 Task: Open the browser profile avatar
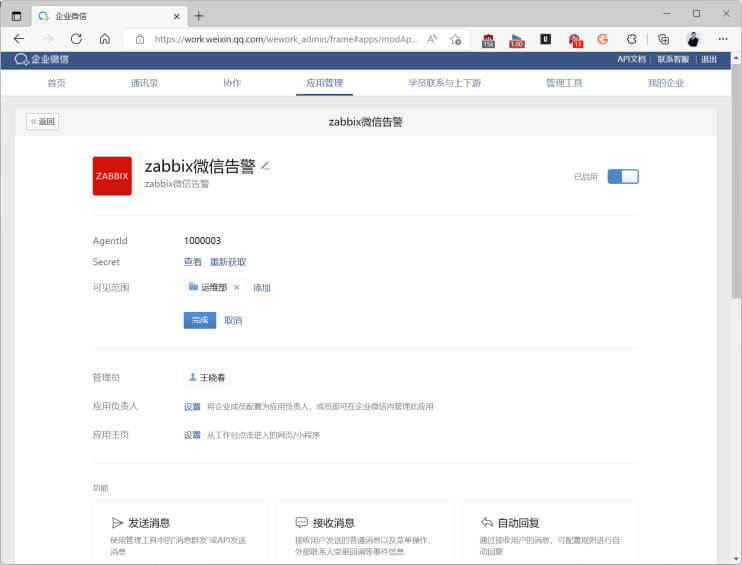pyautogui.click(x=693, y=39)
